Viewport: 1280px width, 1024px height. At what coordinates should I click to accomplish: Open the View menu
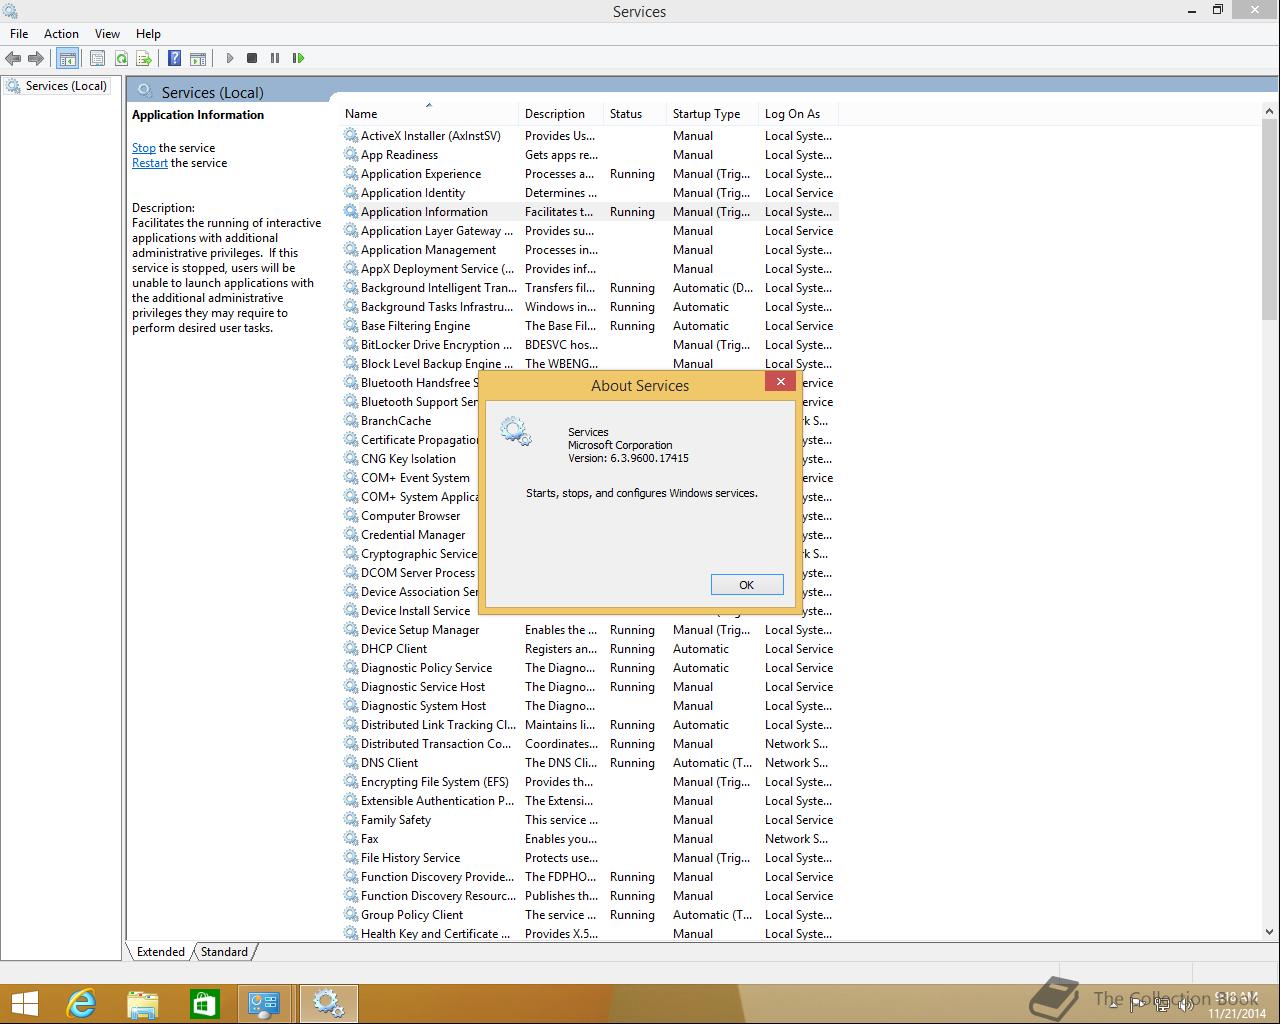(107, 33)
